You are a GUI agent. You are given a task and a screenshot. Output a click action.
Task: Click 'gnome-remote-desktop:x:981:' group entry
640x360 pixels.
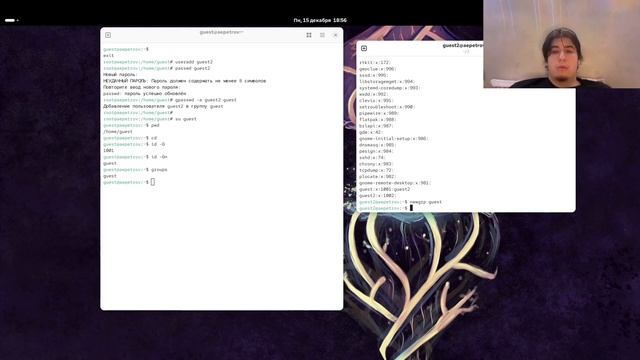click(395, 183)
